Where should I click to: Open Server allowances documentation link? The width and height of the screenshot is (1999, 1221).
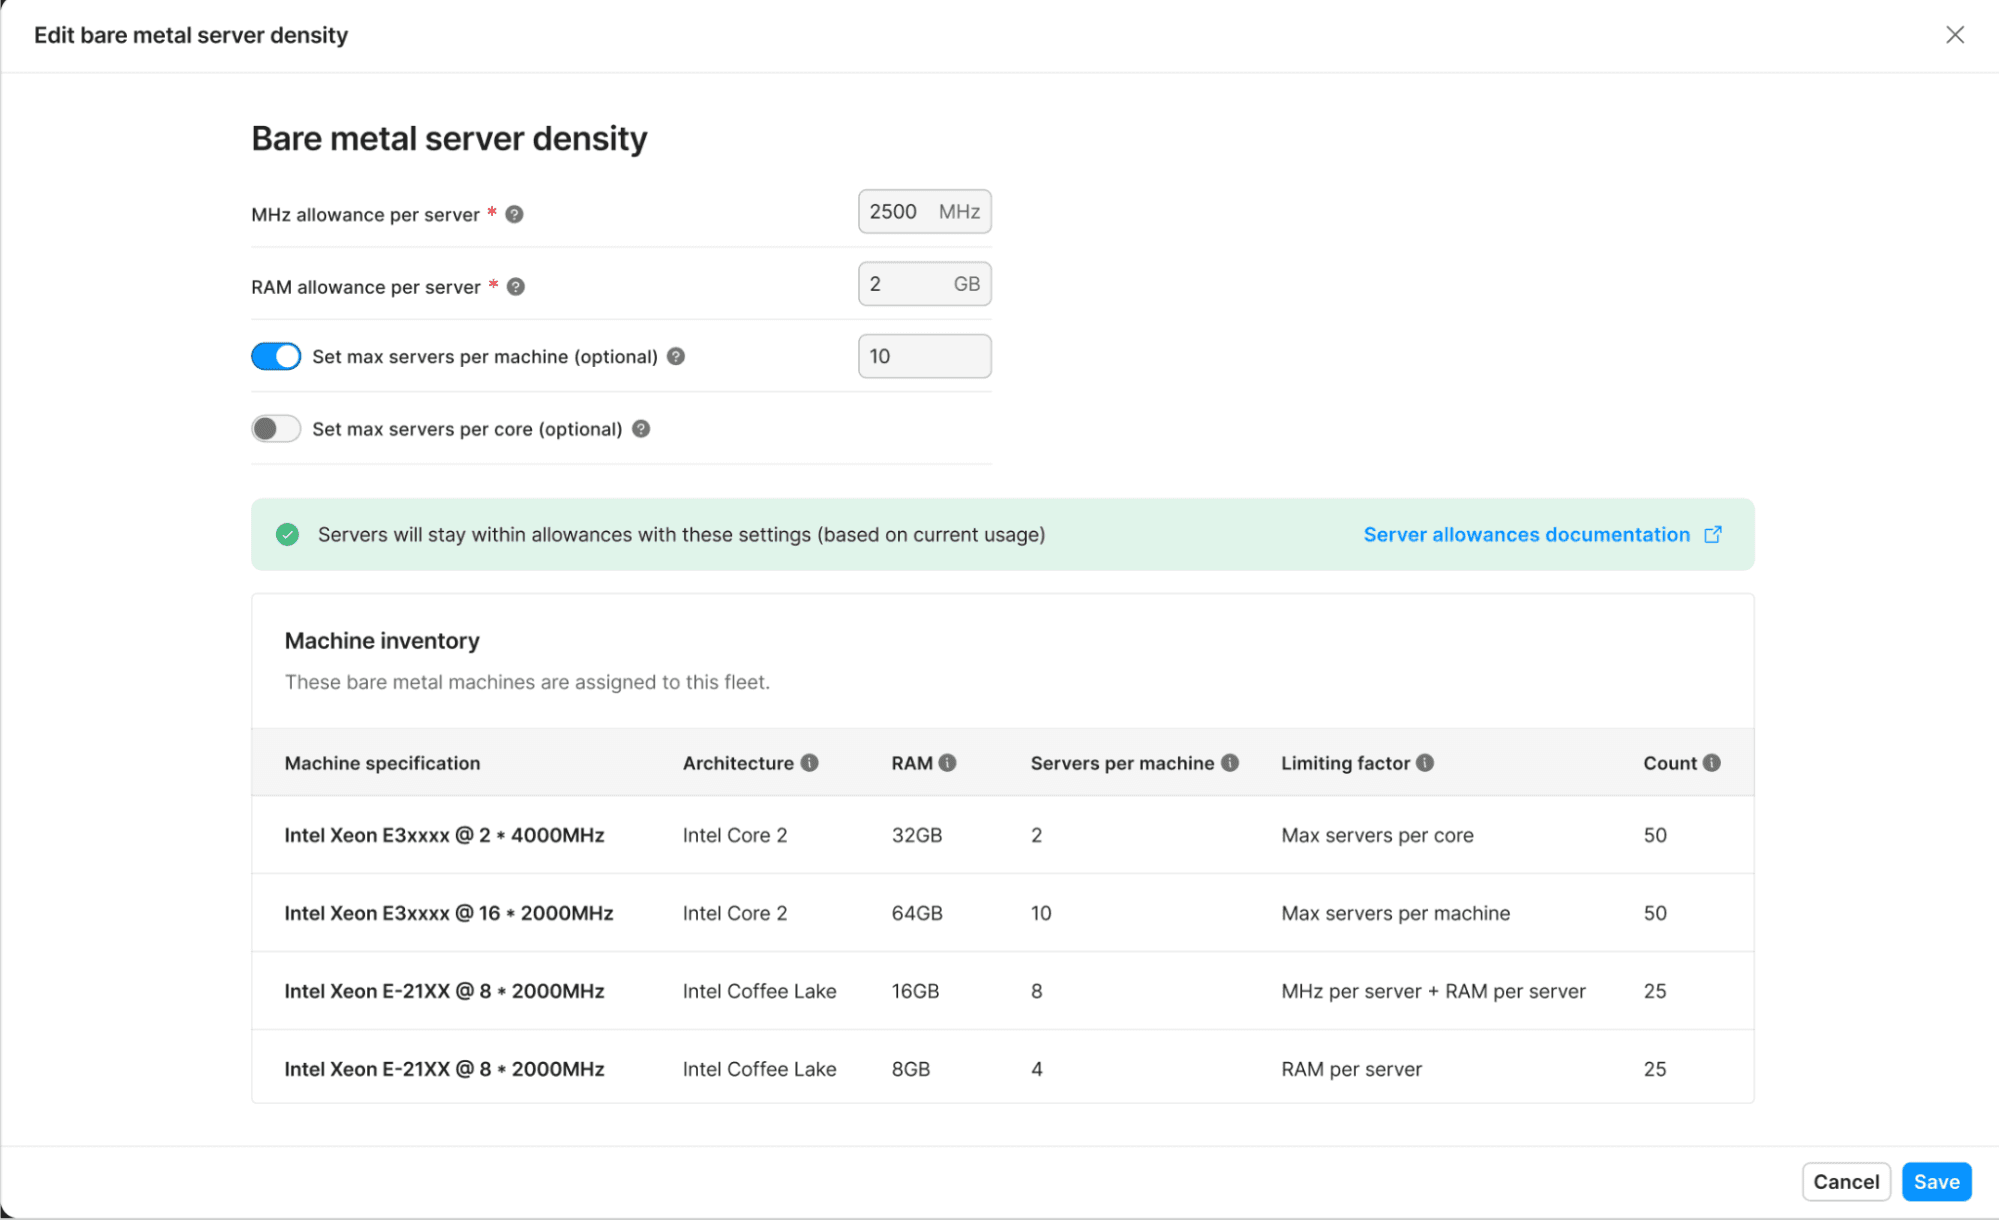[1526, 534]
